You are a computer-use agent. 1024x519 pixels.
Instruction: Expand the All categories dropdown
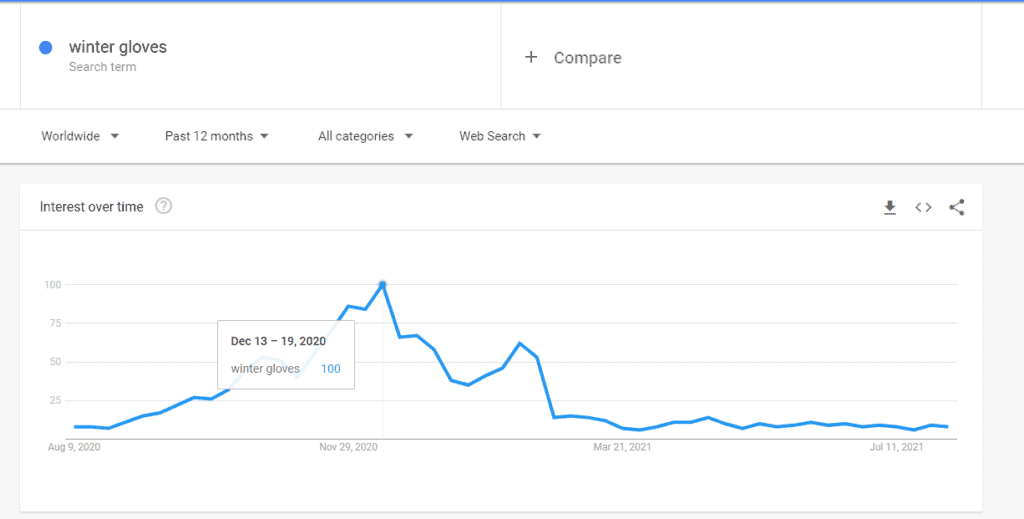pyautogui.click(x=365, y=136)
